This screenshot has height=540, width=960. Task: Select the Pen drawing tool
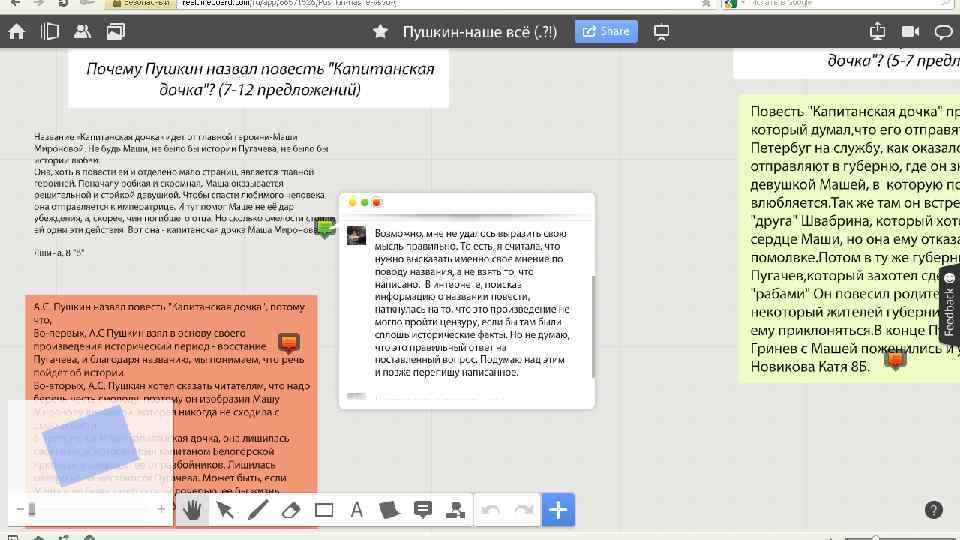[x=258, y=510]
